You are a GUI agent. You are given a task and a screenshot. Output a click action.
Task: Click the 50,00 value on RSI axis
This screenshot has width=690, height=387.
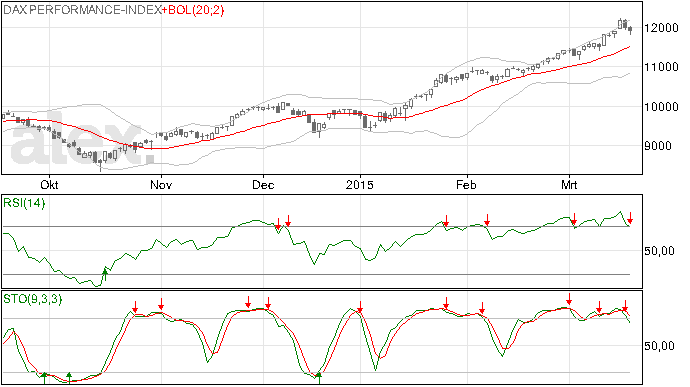point(659,251)
